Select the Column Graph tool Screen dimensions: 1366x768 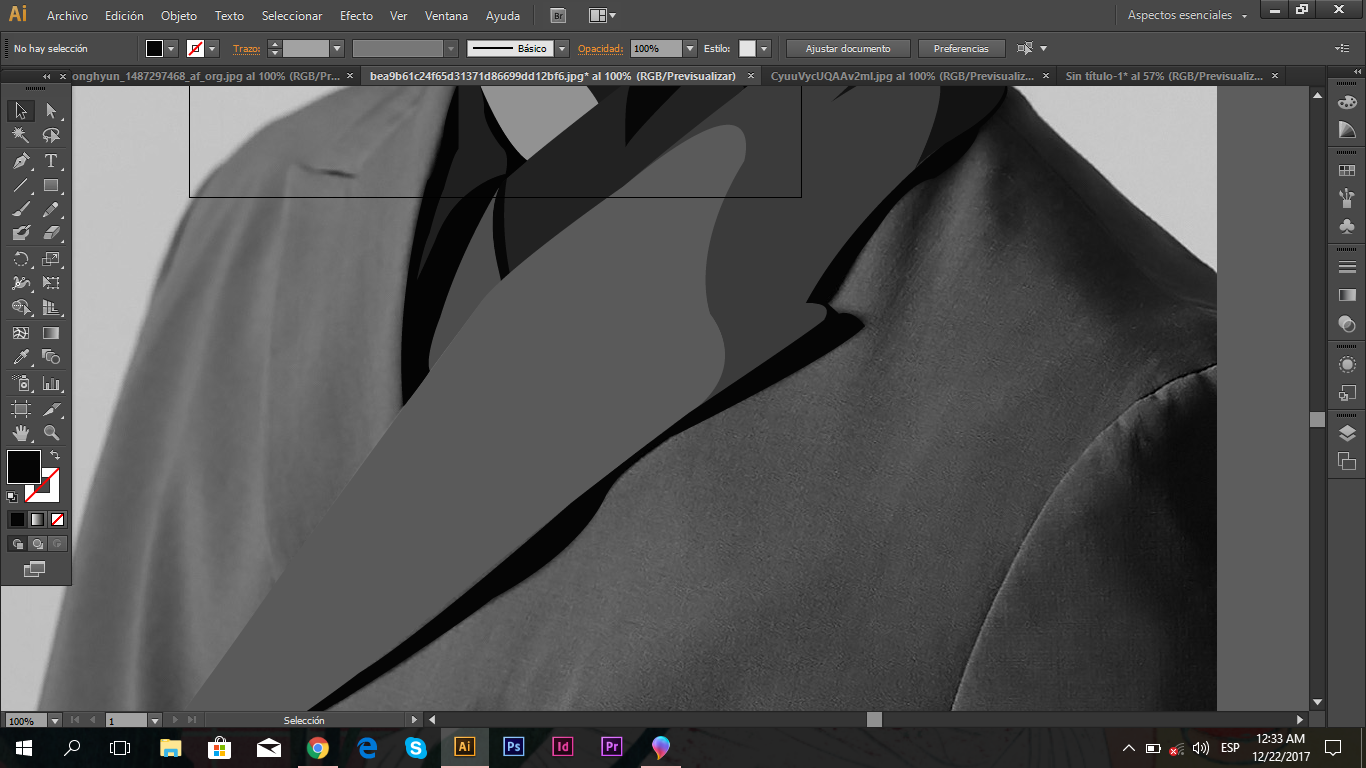coord(51,383)
